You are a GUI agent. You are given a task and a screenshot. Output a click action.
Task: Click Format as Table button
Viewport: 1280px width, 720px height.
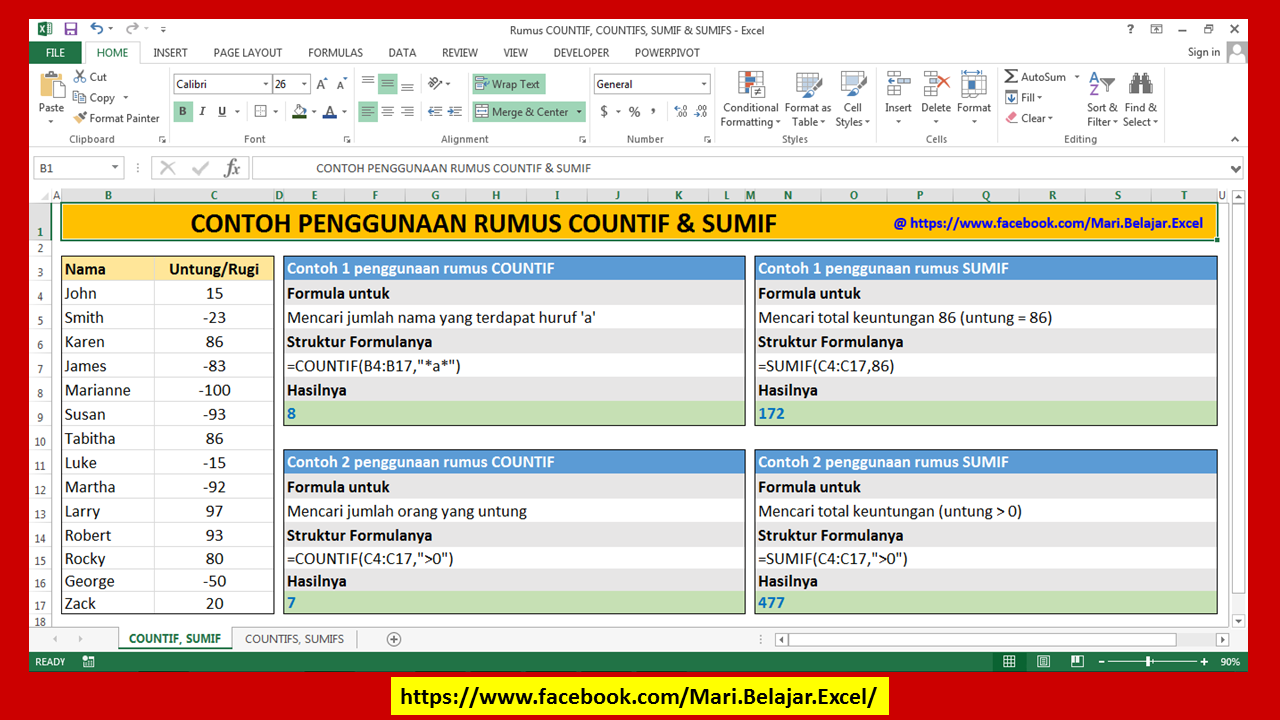click(808, 100)
